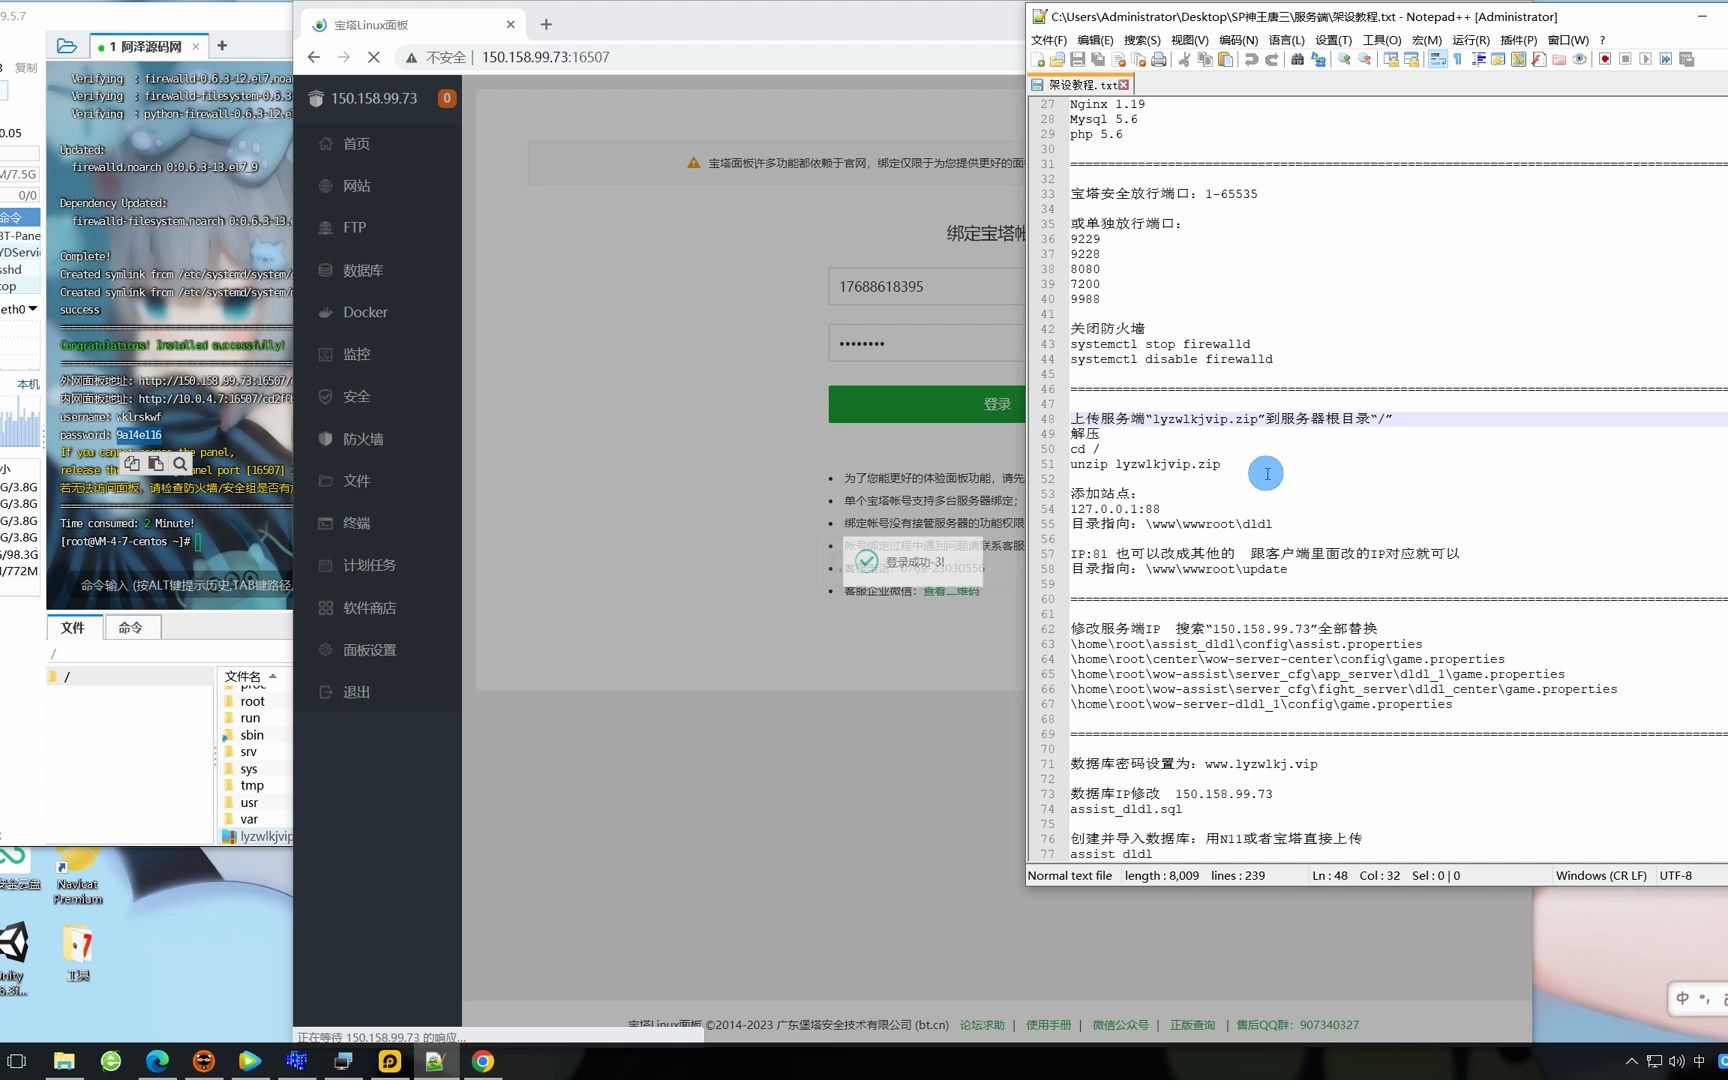Click the orange notification badge beside 150.158.99.73
The height and width of the screenshot is (1080, 1728).
tap(447, 98)
